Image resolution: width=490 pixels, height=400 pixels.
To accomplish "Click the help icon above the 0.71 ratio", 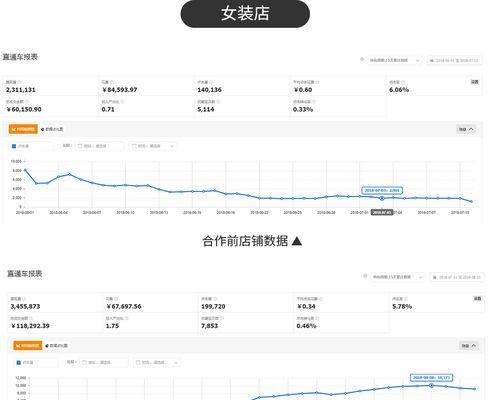I will pos(122,101).
